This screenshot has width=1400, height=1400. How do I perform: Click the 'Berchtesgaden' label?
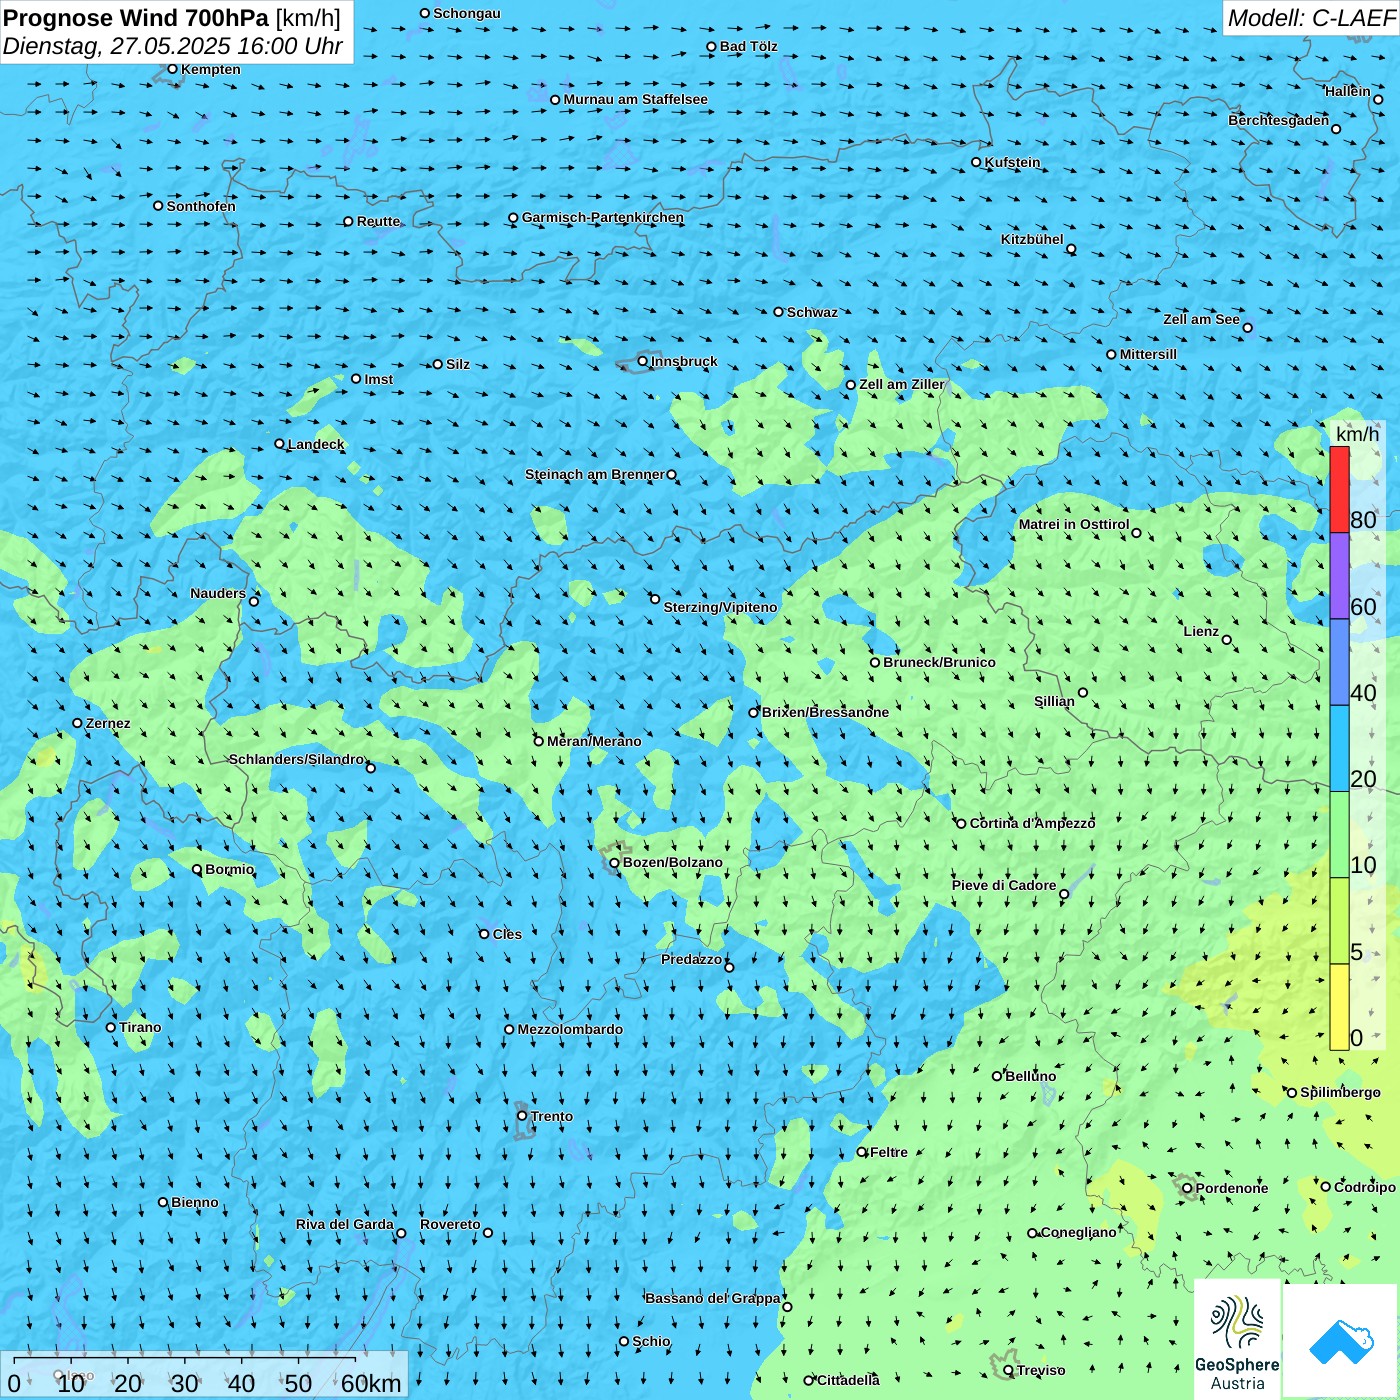(1279, 120)
